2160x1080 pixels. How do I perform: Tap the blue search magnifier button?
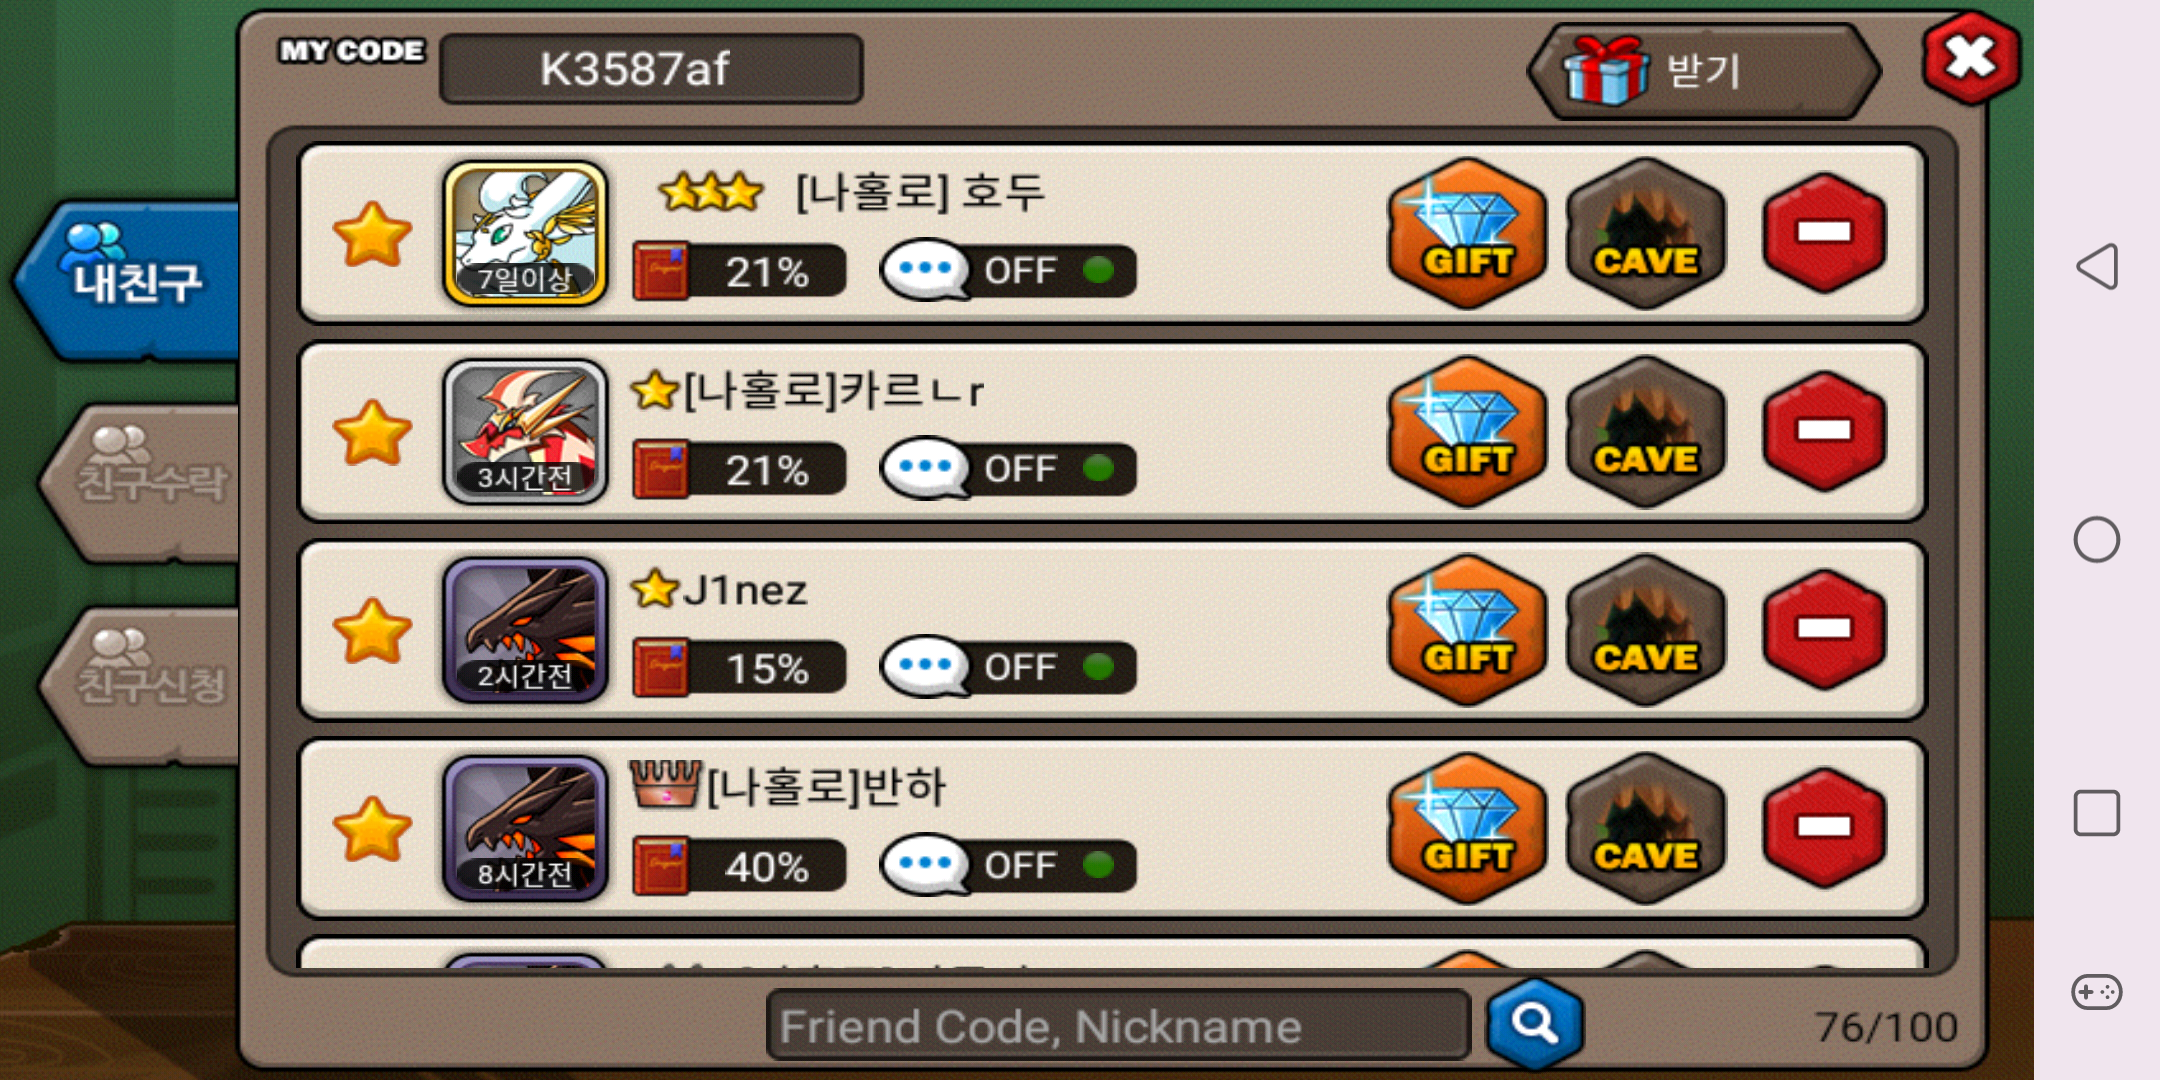pos(1535,1024)
